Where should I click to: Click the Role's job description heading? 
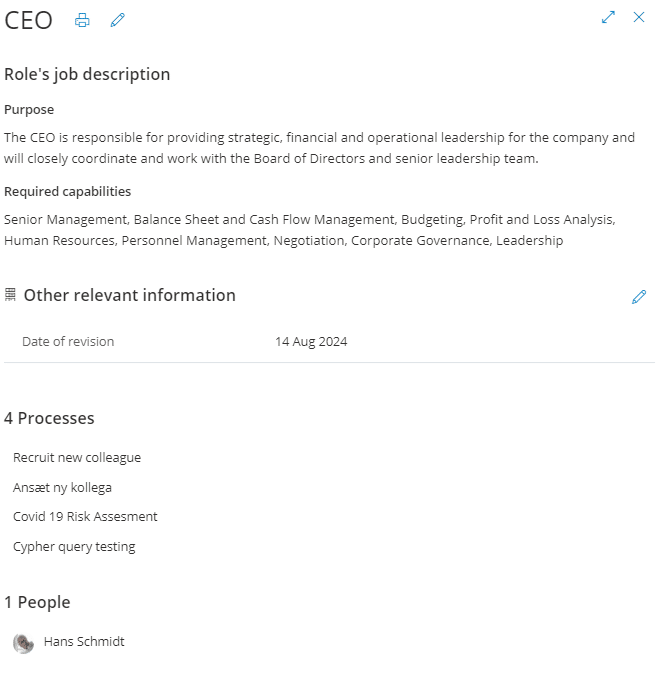coord(87,75)
